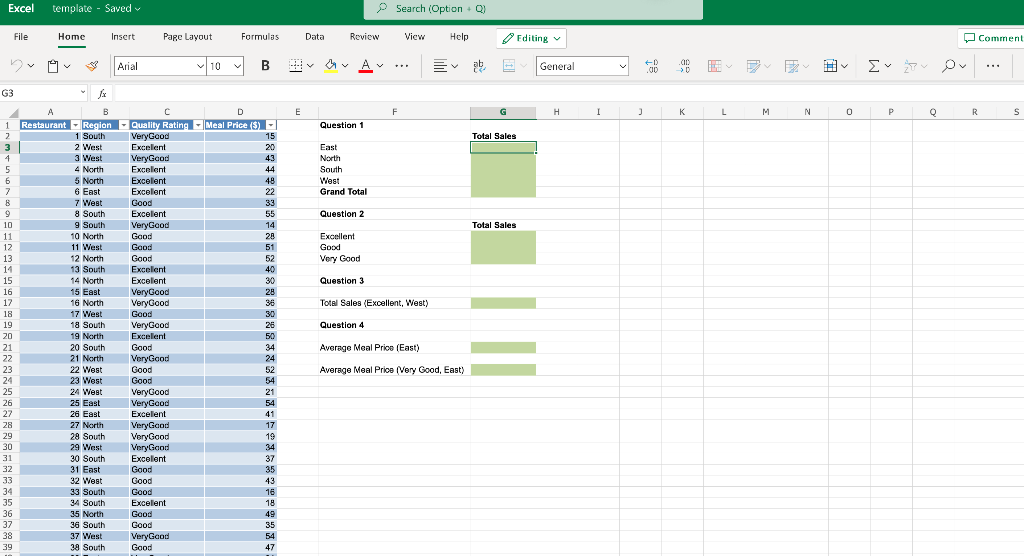Viewport: 1024px width, 556px height.
Task: Open the Editing mode dropdown
Action: [531, 38]
